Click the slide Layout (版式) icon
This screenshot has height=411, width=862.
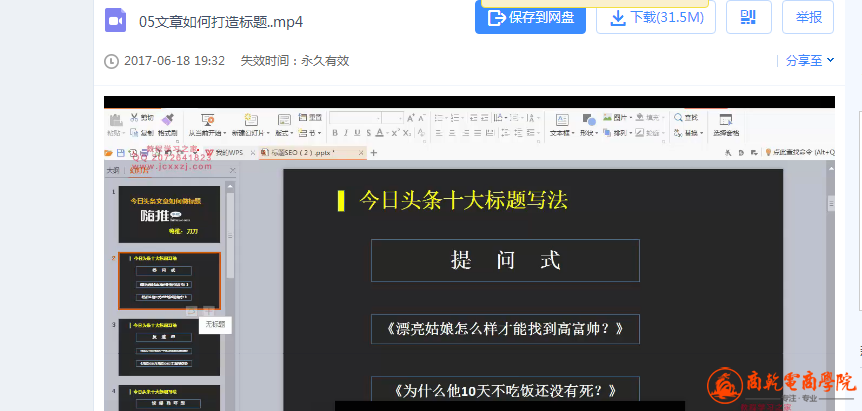tap(284, 120)
